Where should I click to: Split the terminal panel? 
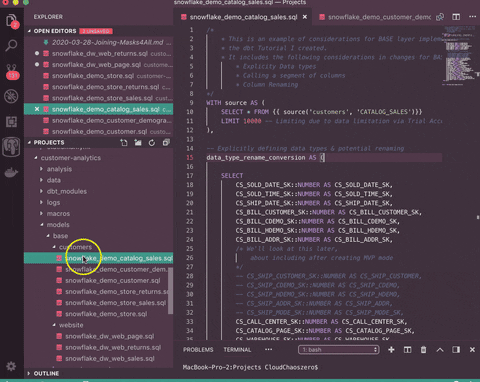click(x=407, y=350)
